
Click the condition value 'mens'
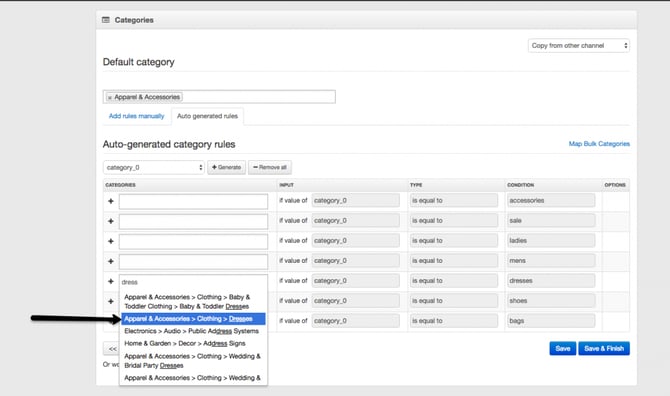(x=551, y=261)
